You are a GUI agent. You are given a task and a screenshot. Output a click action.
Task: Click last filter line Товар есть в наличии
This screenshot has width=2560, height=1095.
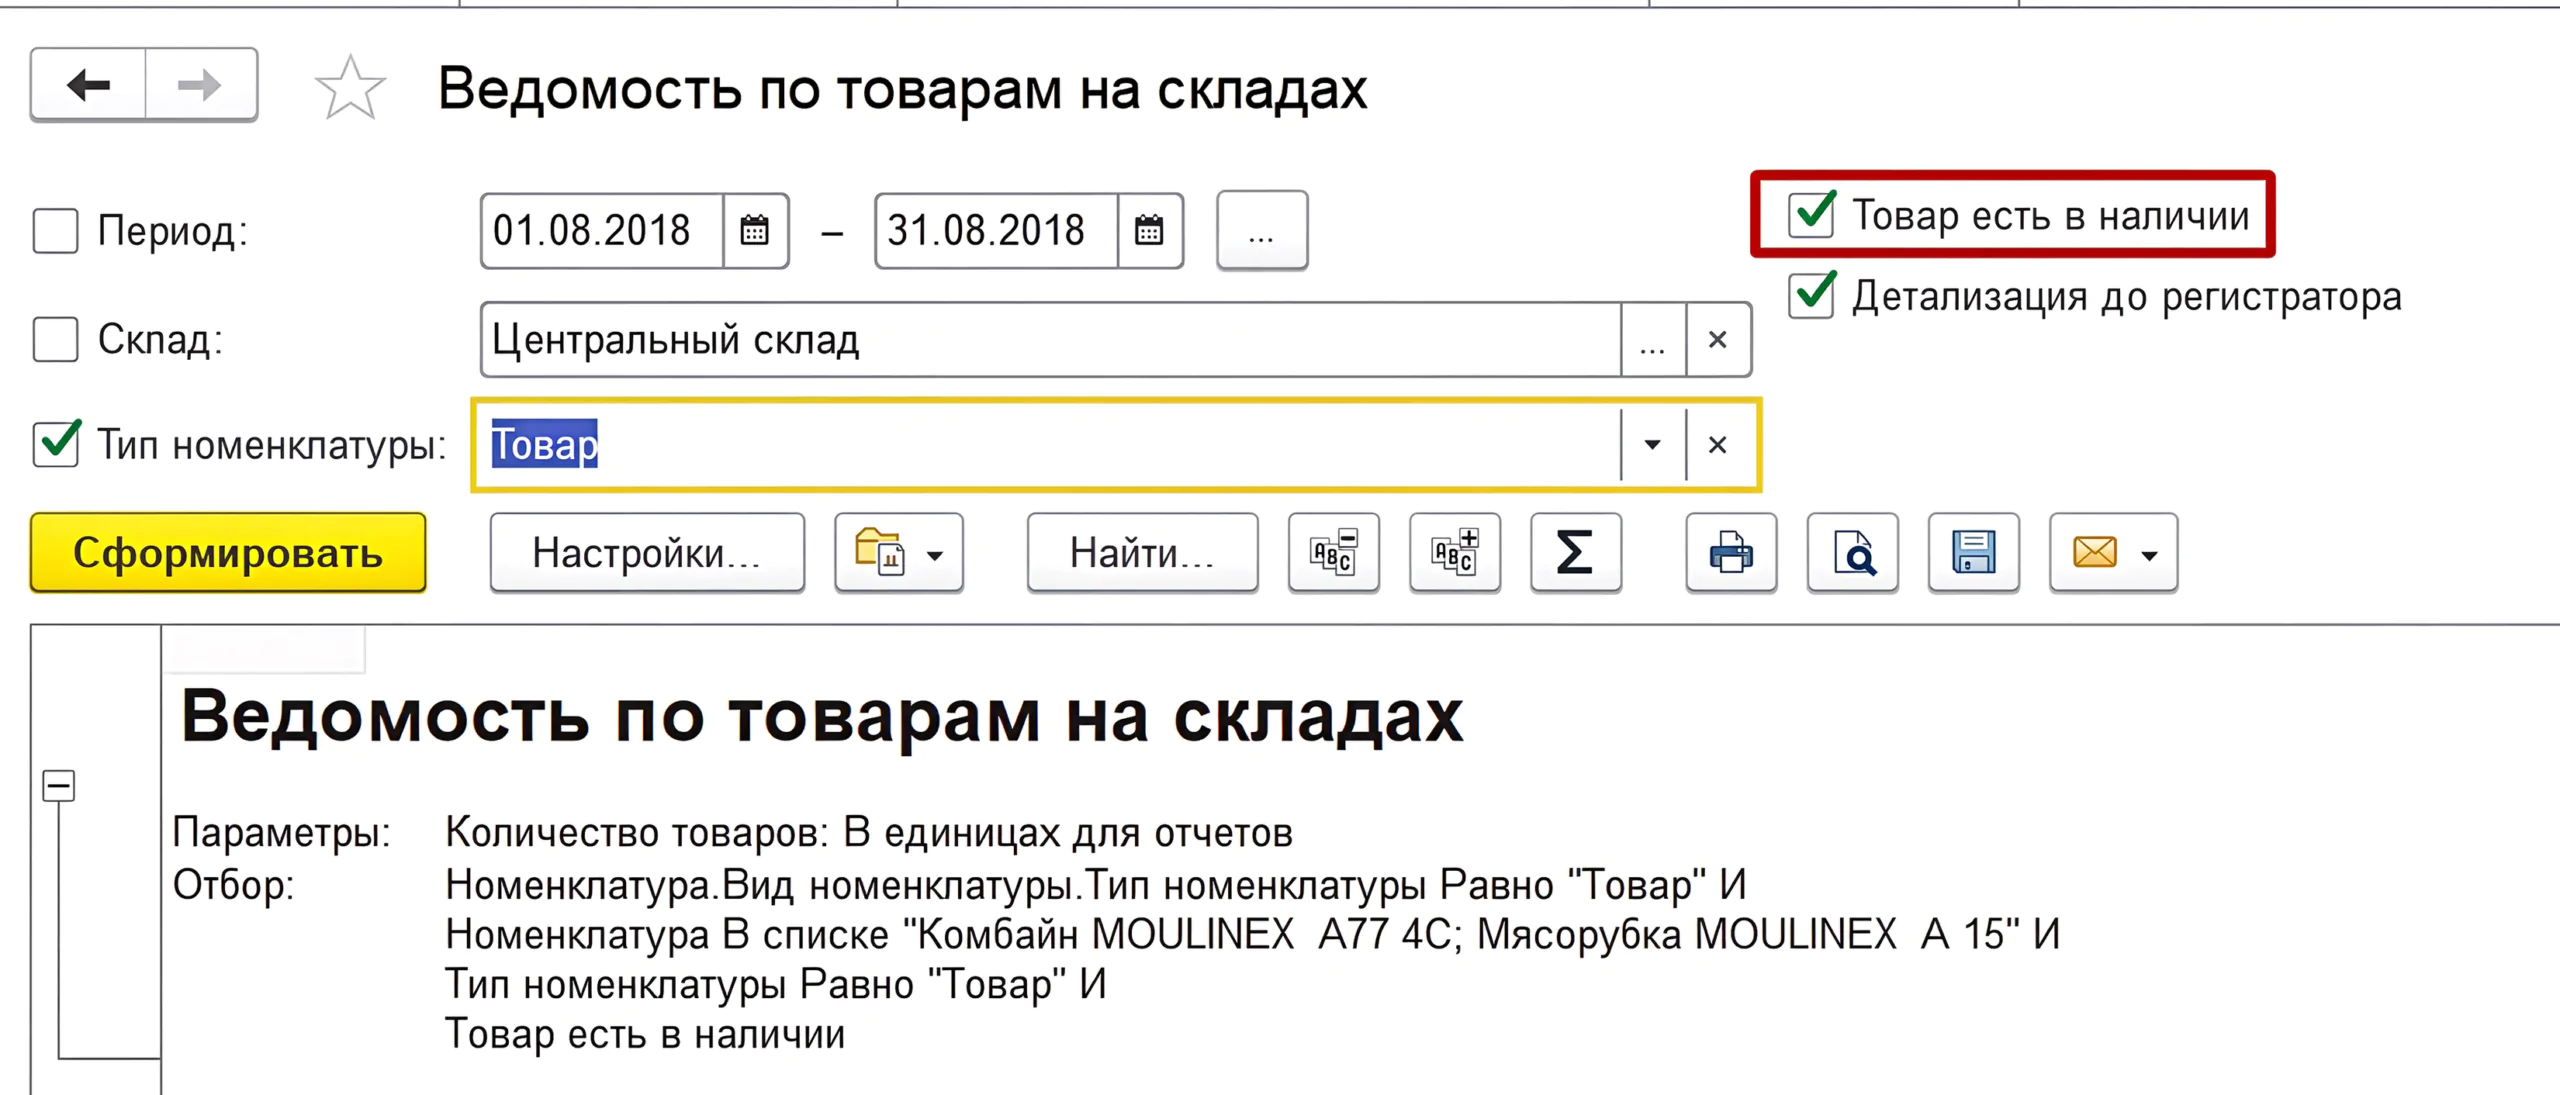[645, 1035]
